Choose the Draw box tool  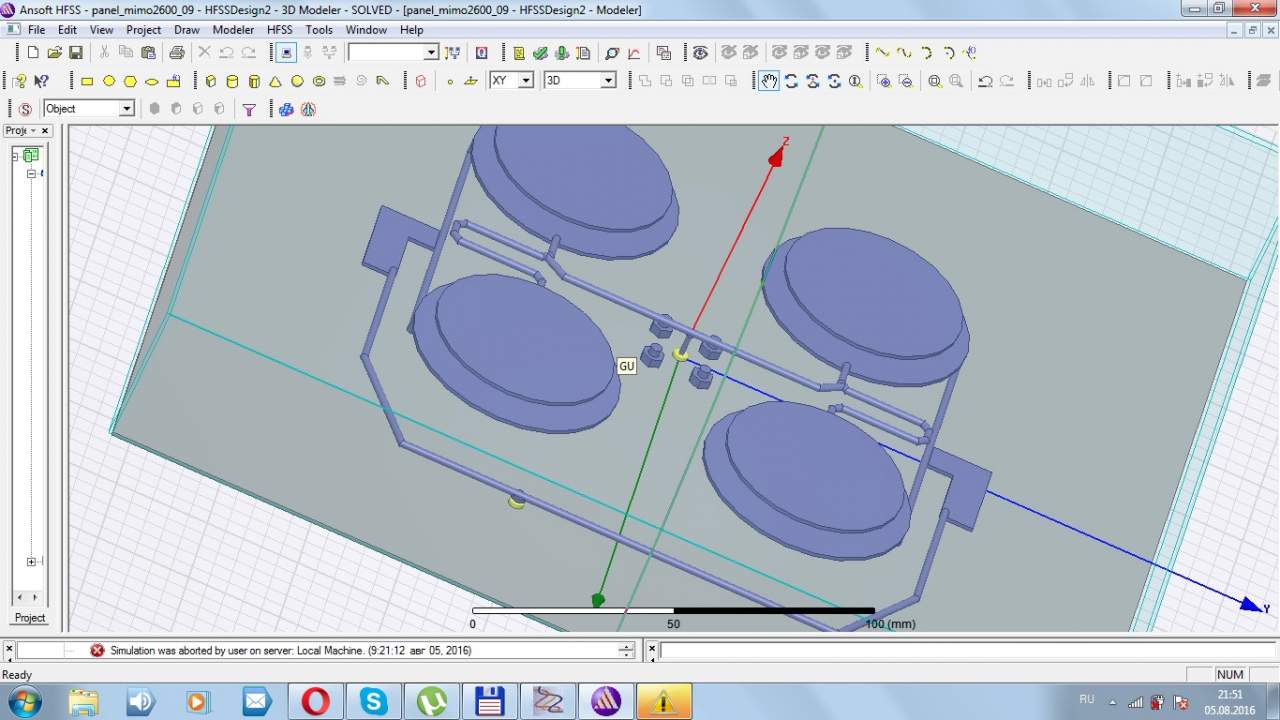210,81
